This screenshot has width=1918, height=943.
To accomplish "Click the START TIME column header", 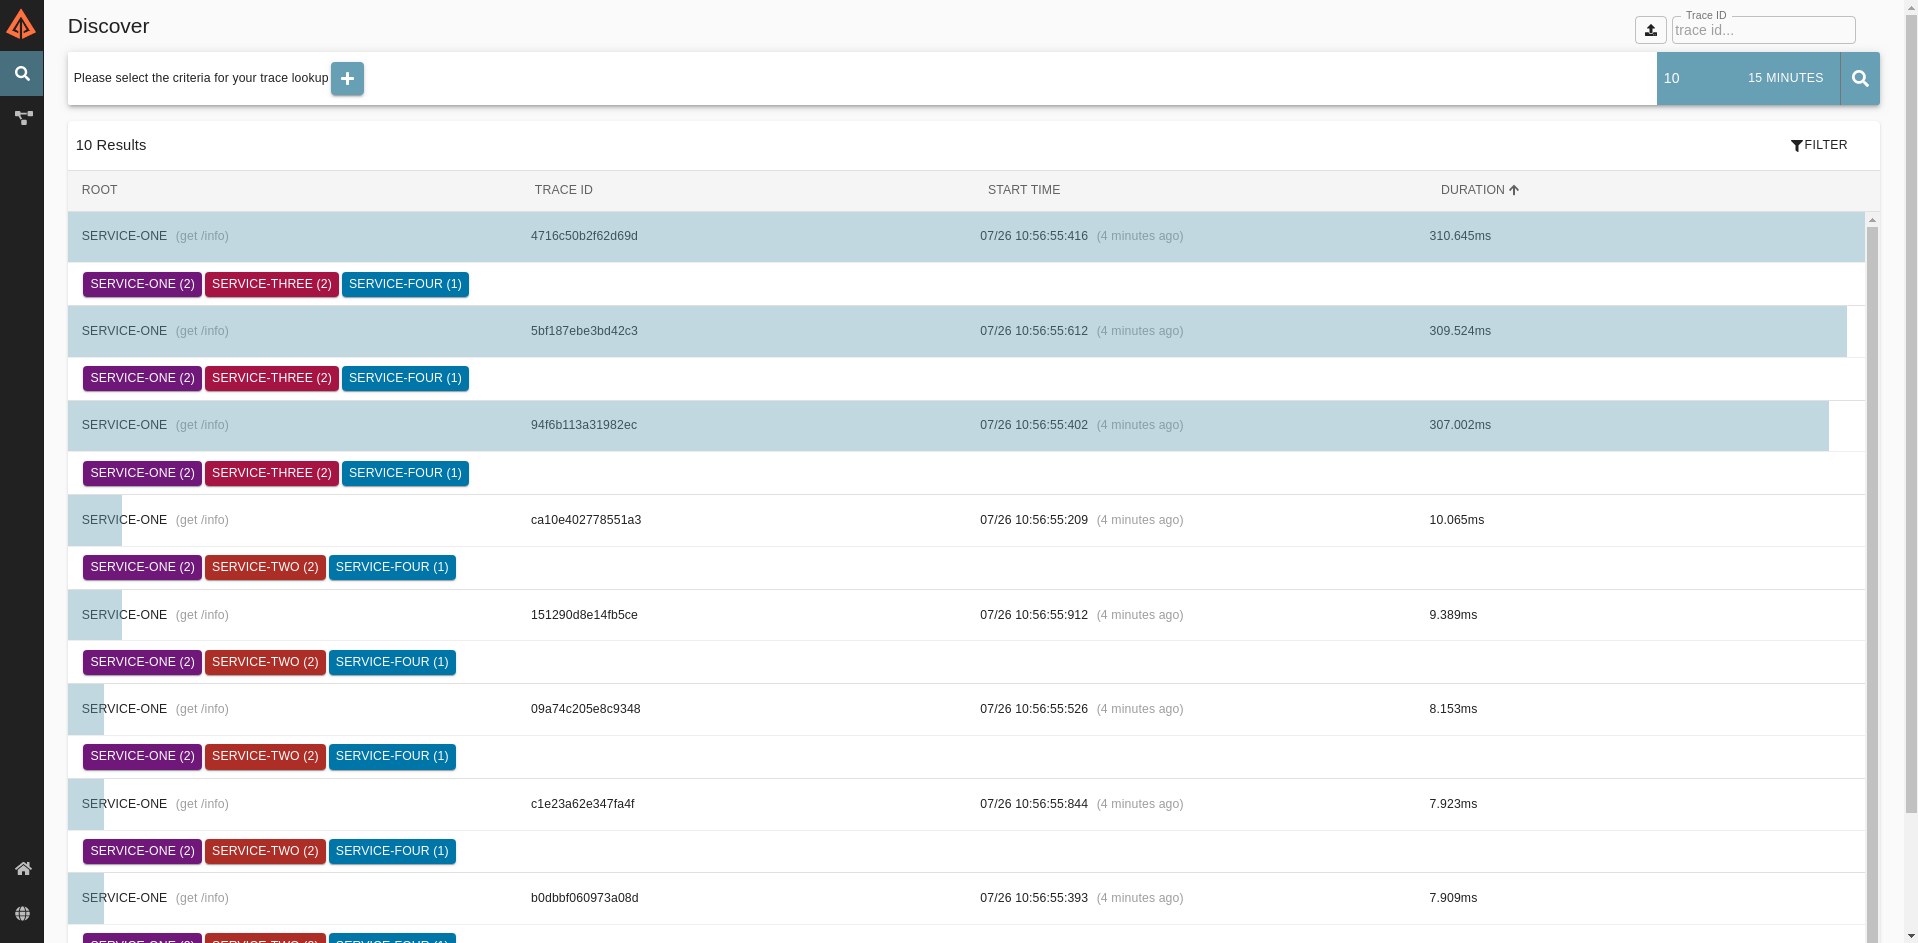I will [x=1023, y=190].
